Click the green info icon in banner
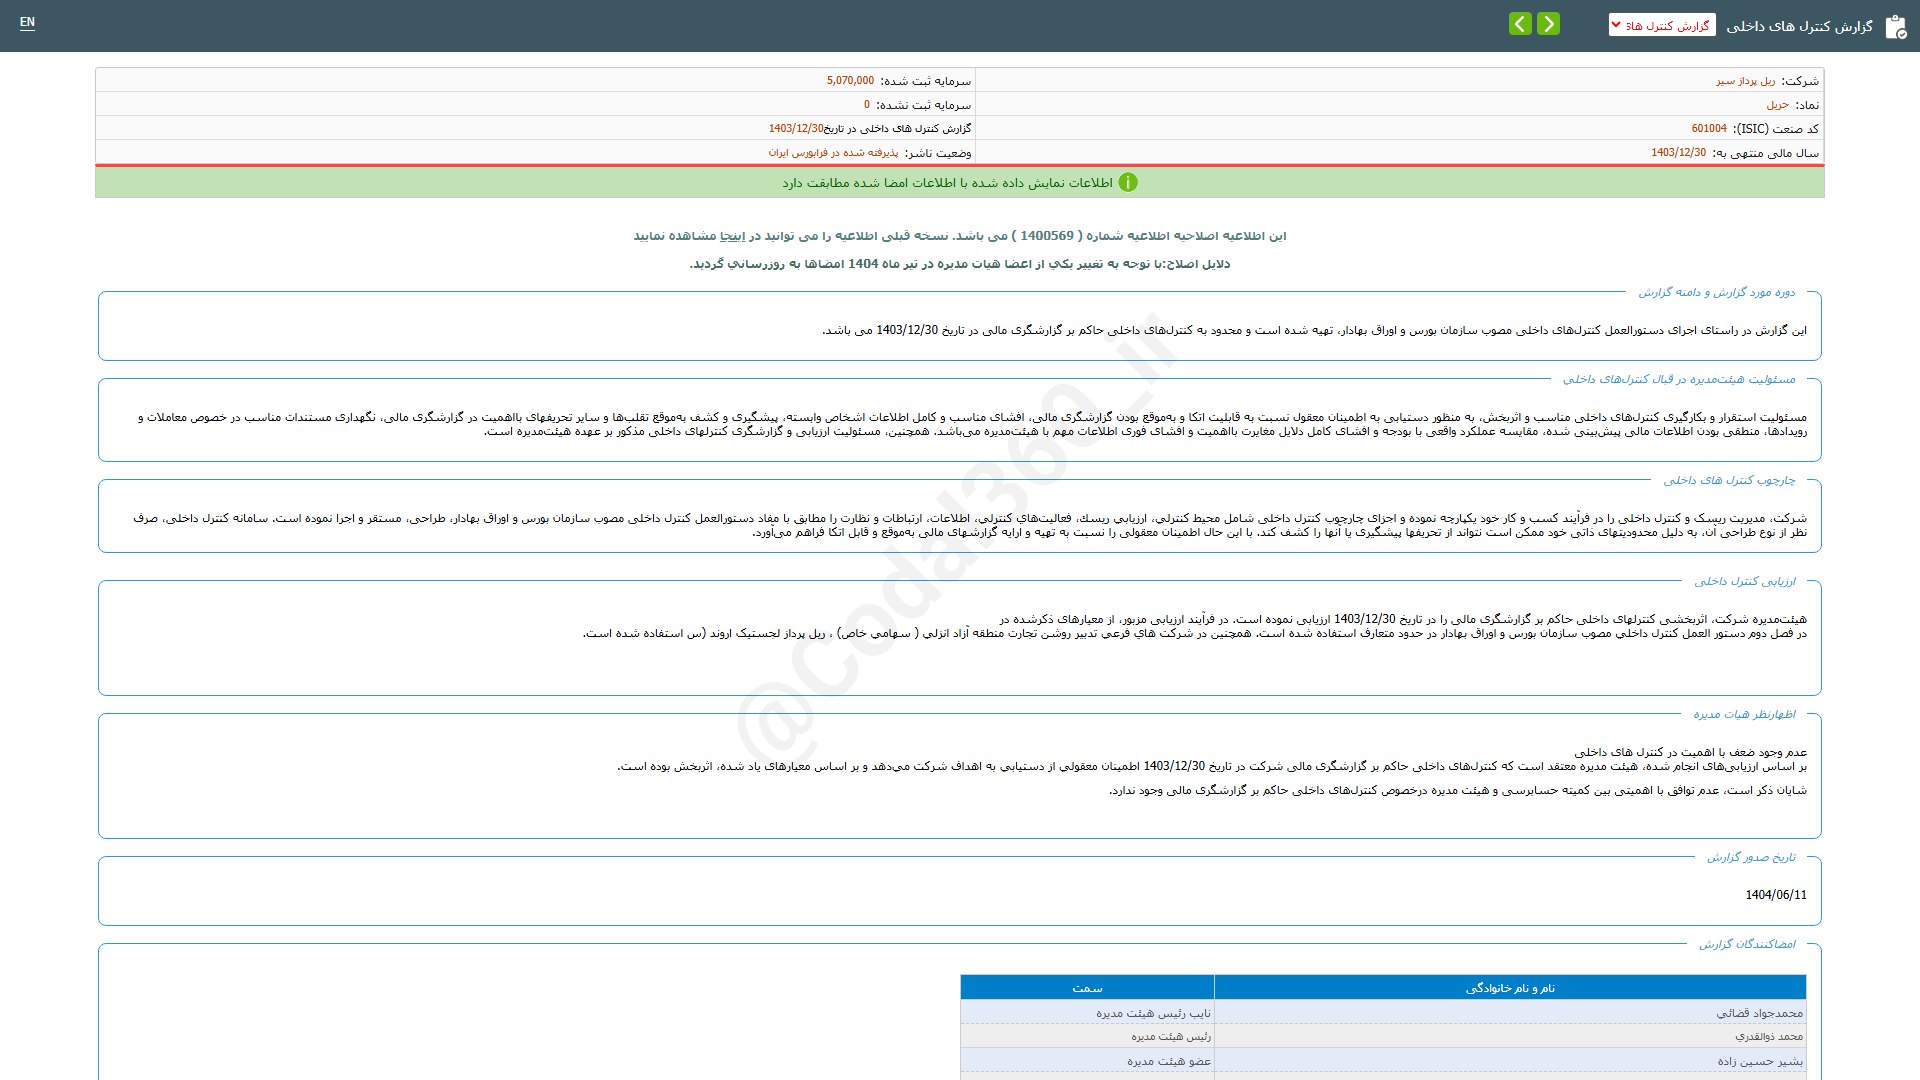The image size is (1920, 1080). pos(1128,183)
